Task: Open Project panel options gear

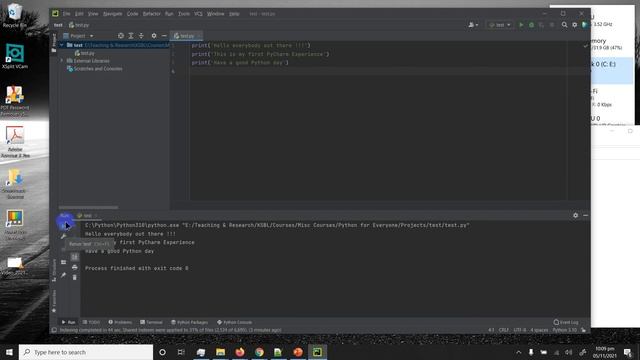Action: (154, 36)
